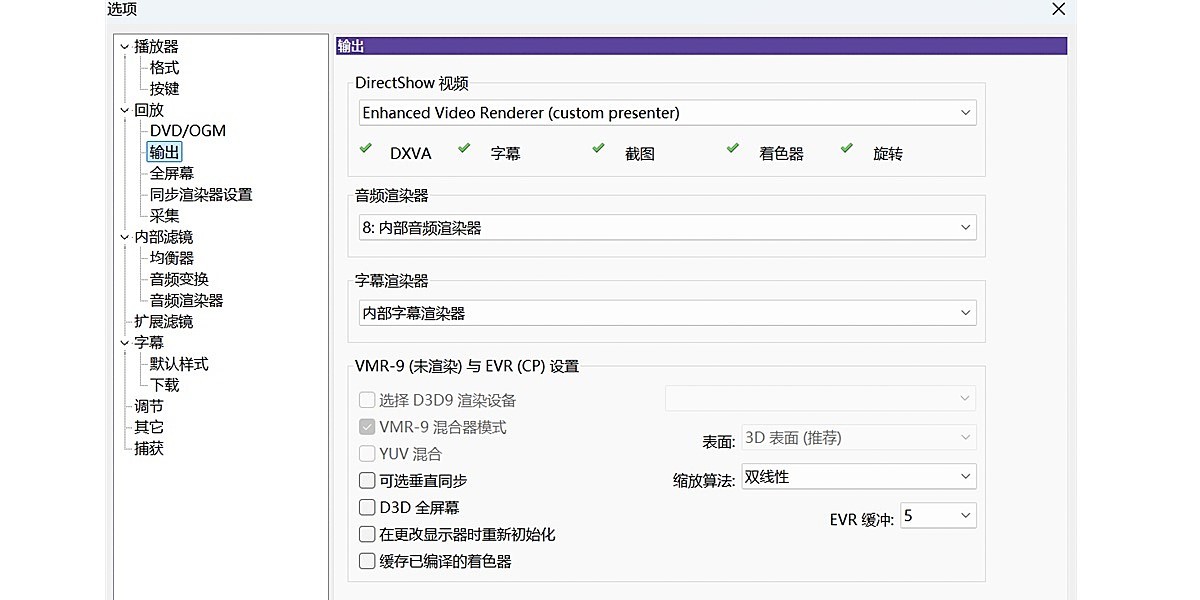Enable 在更改显示器时重新初始化
Screen dimensions: 1200x600
click(368, 534)
